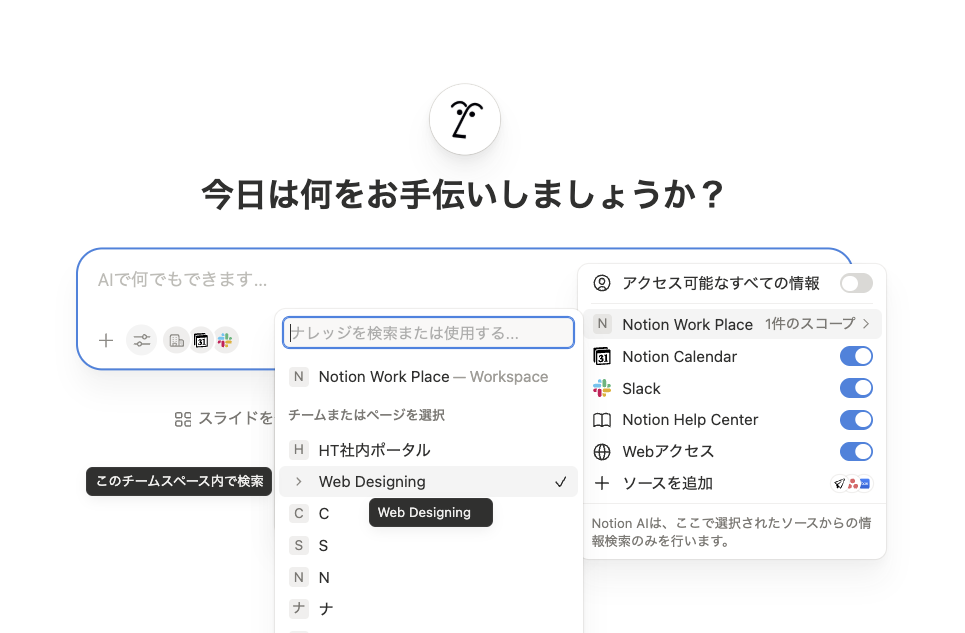The height and width of the screenshot is (633, 965).
Task: Click the N icon of Notion Work Place — Workspace
Action: pos(298,376)
